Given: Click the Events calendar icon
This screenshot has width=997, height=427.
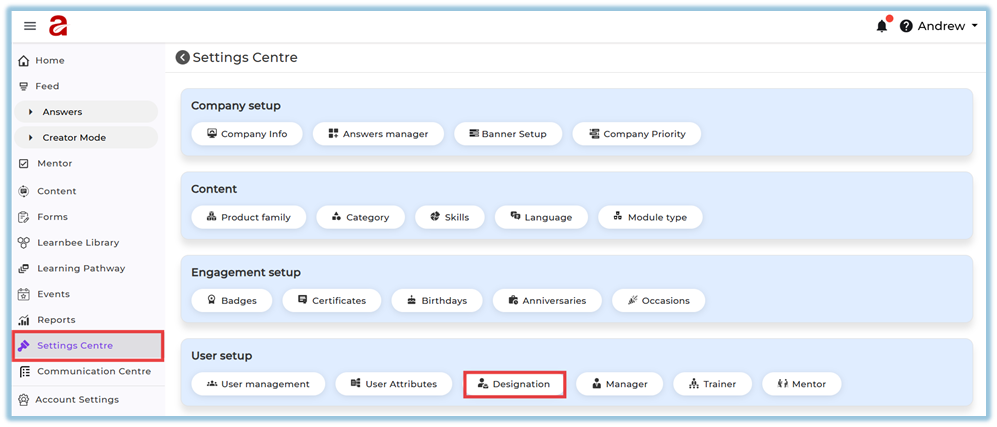Looking at the screenshot, I should pos(24,294).
